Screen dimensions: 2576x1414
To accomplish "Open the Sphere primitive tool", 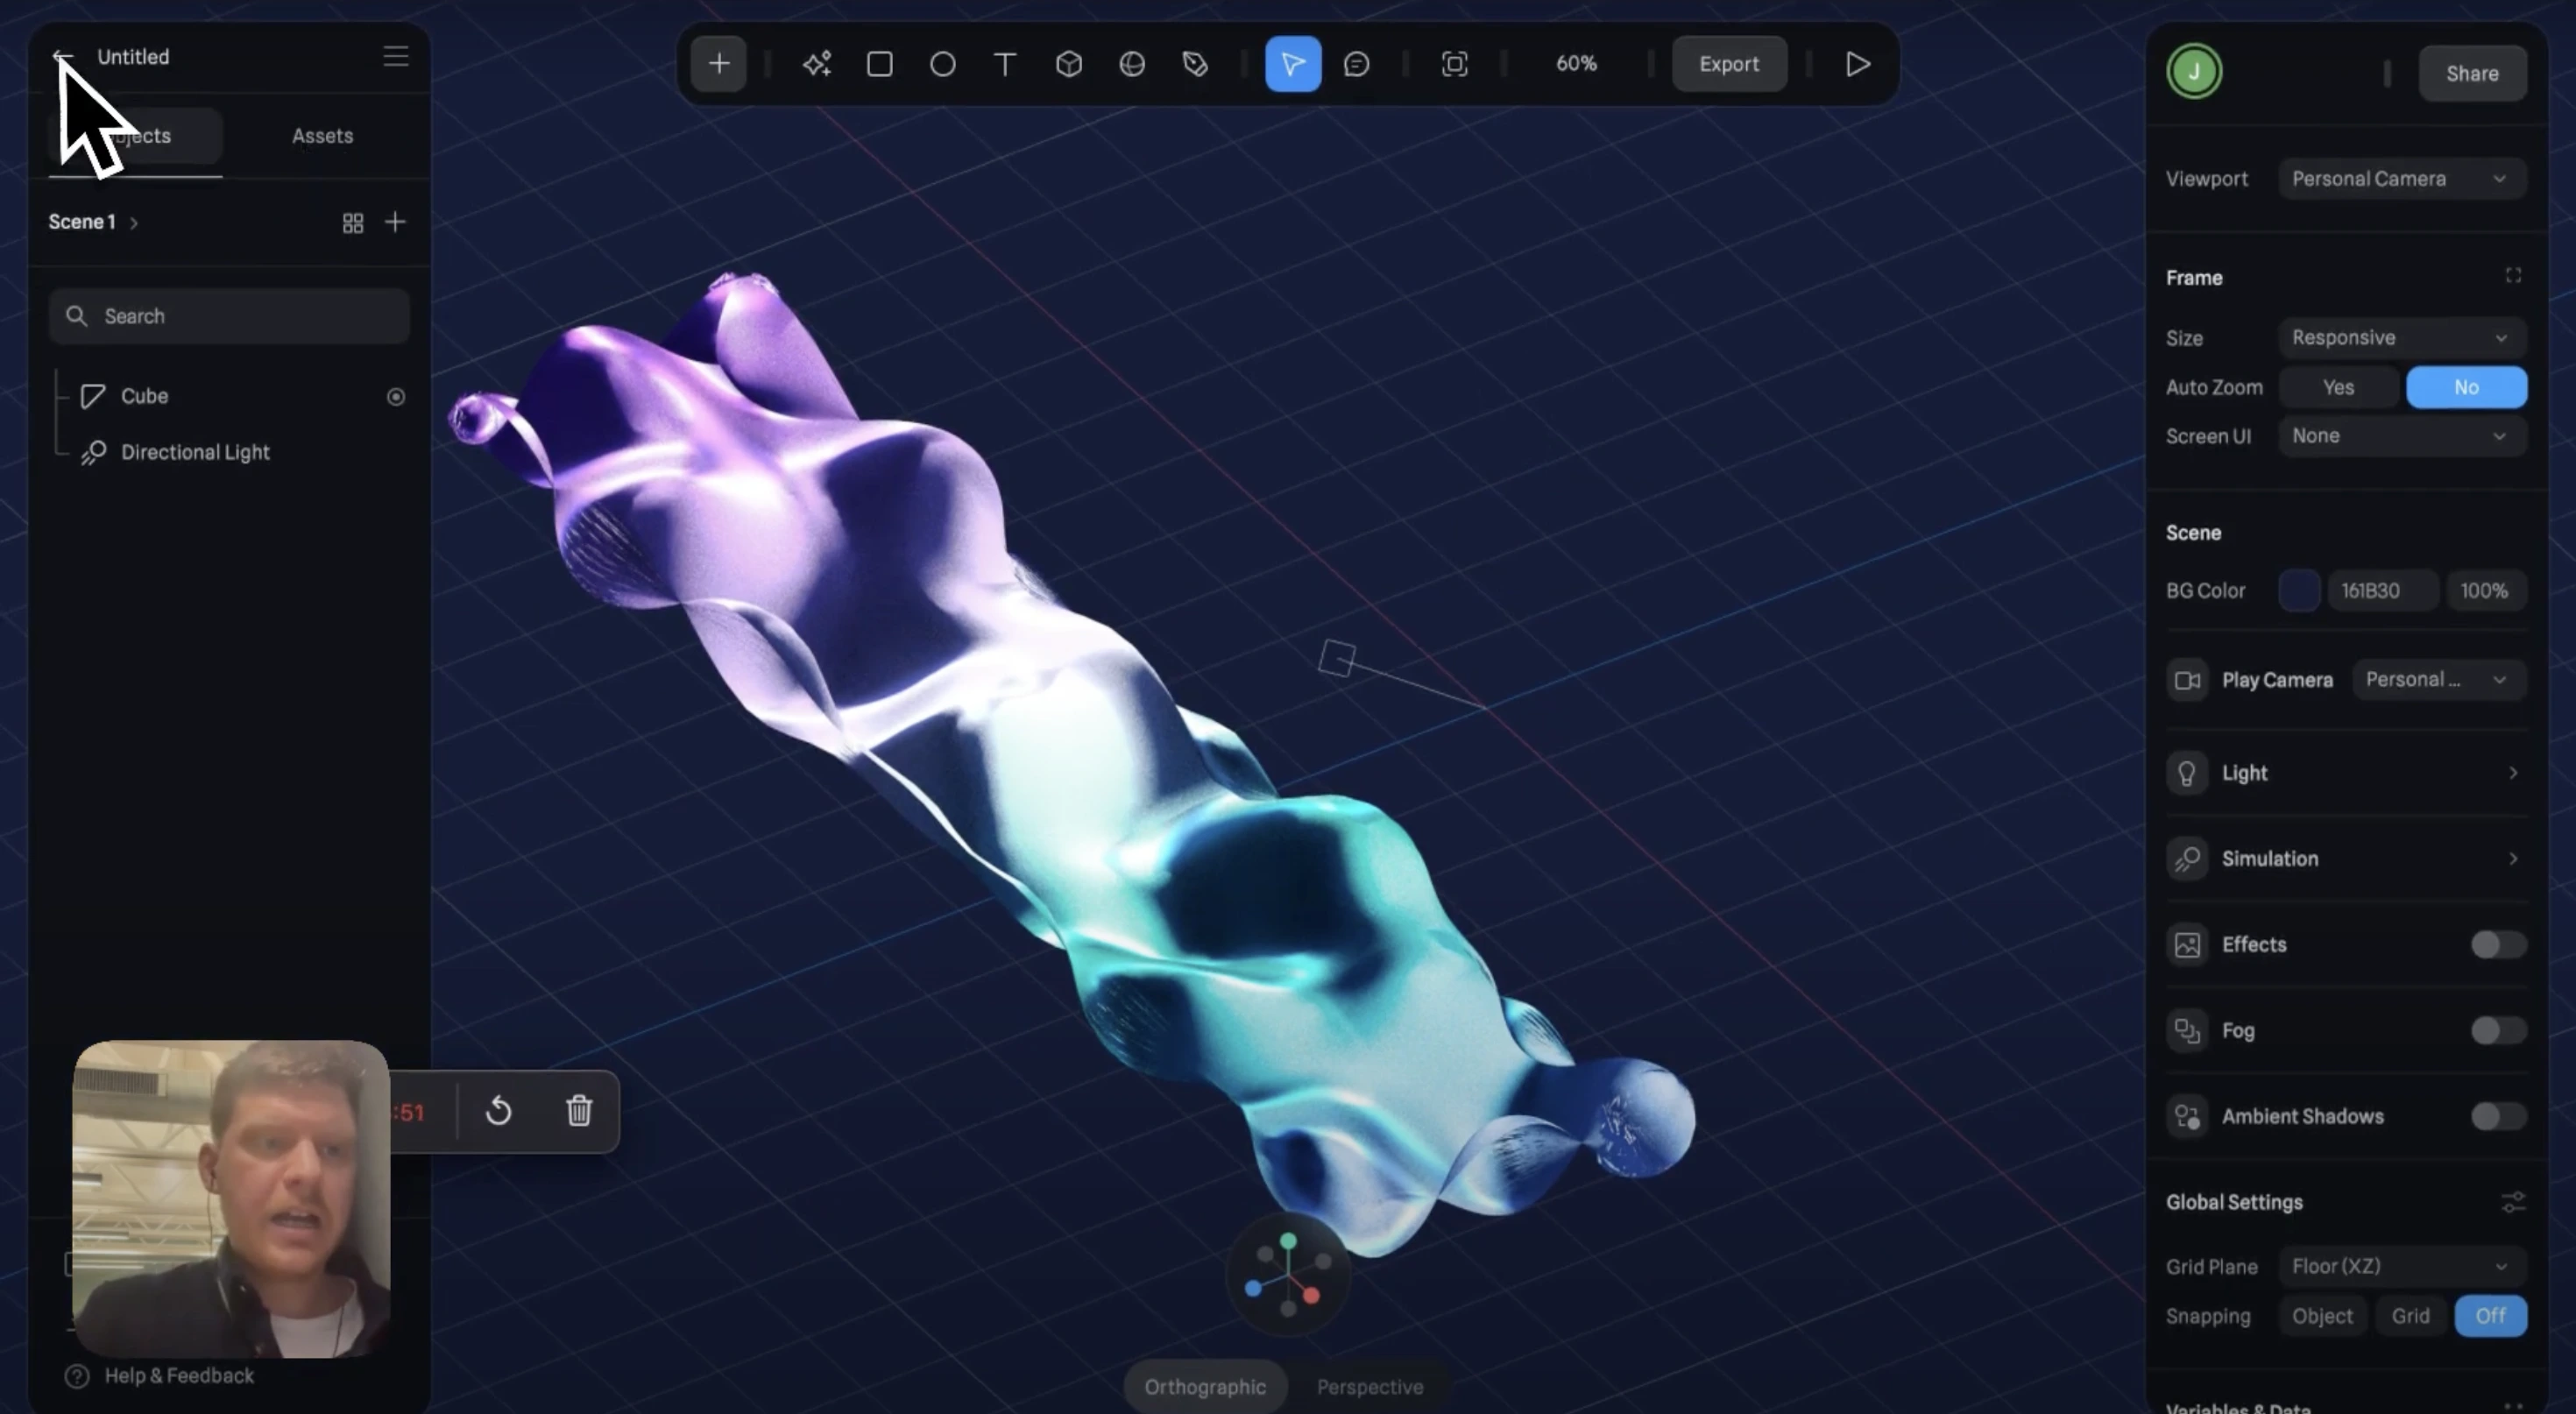I will pos(1132,64).
